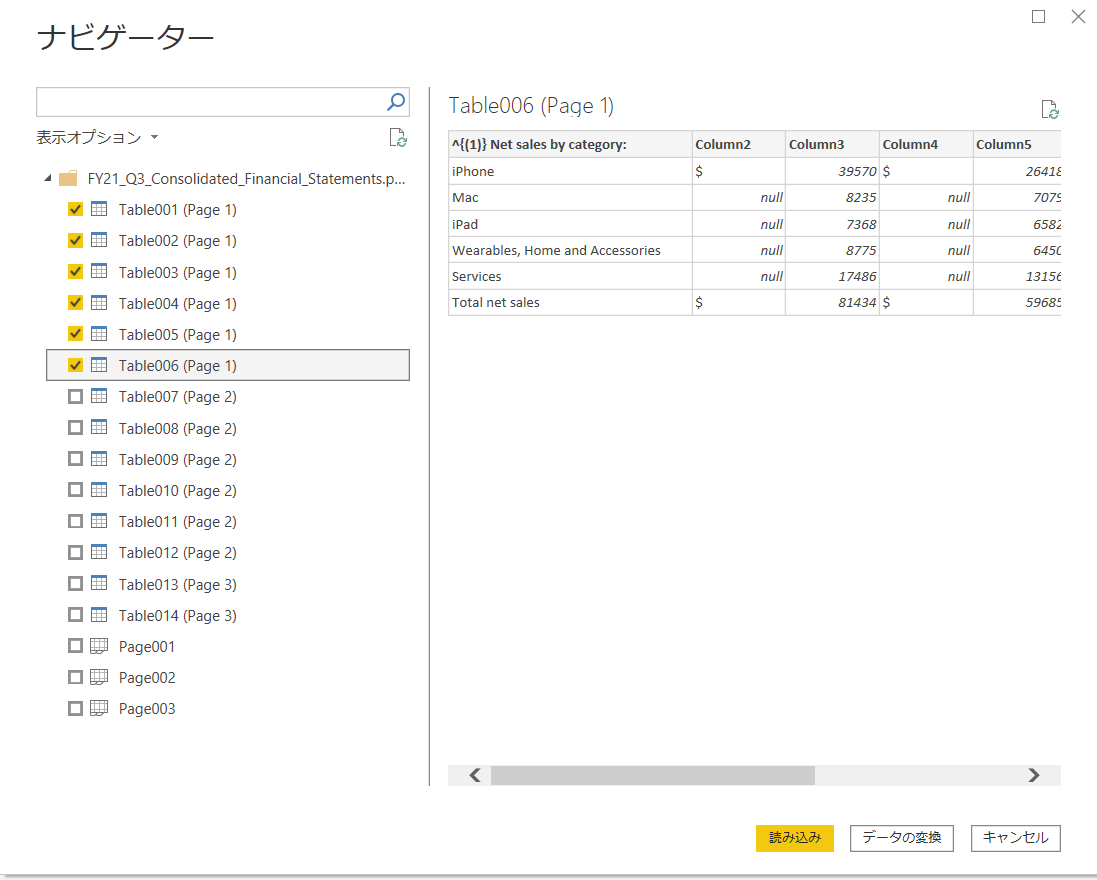Click the データの変換 button
This screenshot has height=880, width=1097.
point(902,838)
